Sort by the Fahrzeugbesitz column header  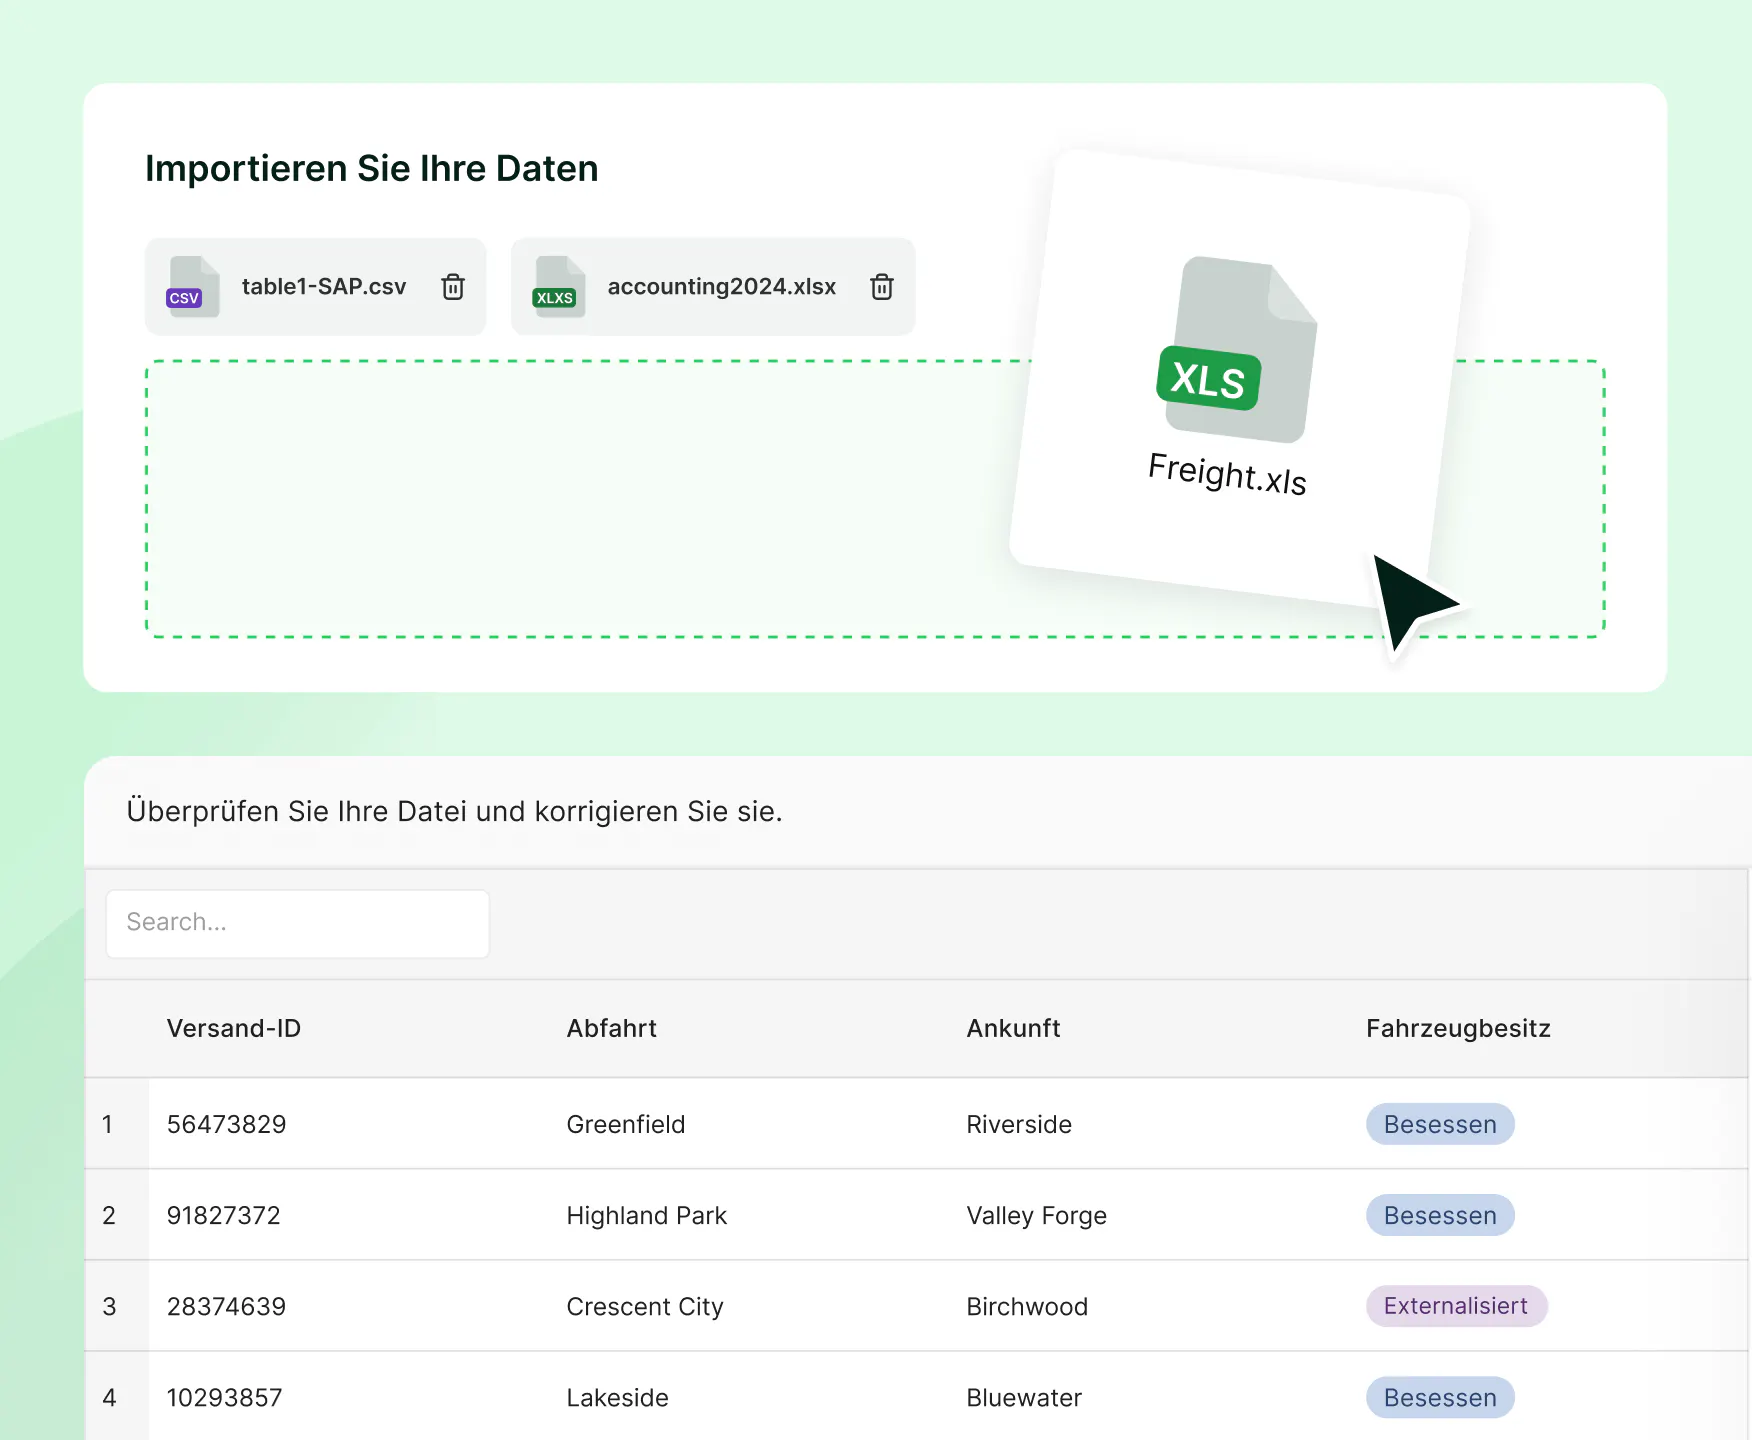click(x=1458, y=1028)
